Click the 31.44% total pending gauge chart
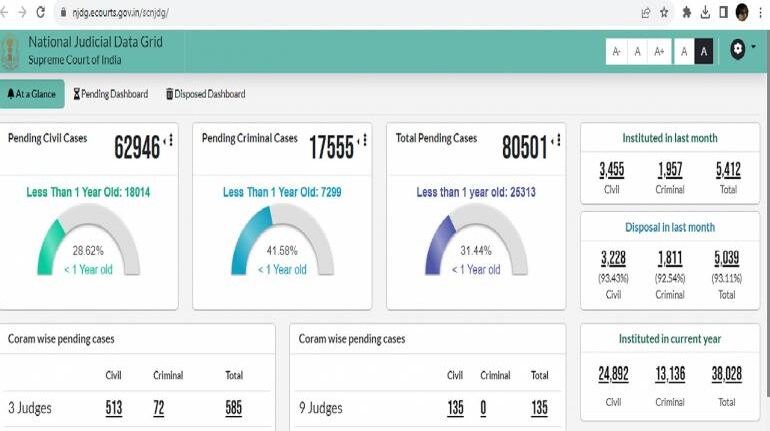Viewport: 770px width, 431px height. tap(476, 240)
